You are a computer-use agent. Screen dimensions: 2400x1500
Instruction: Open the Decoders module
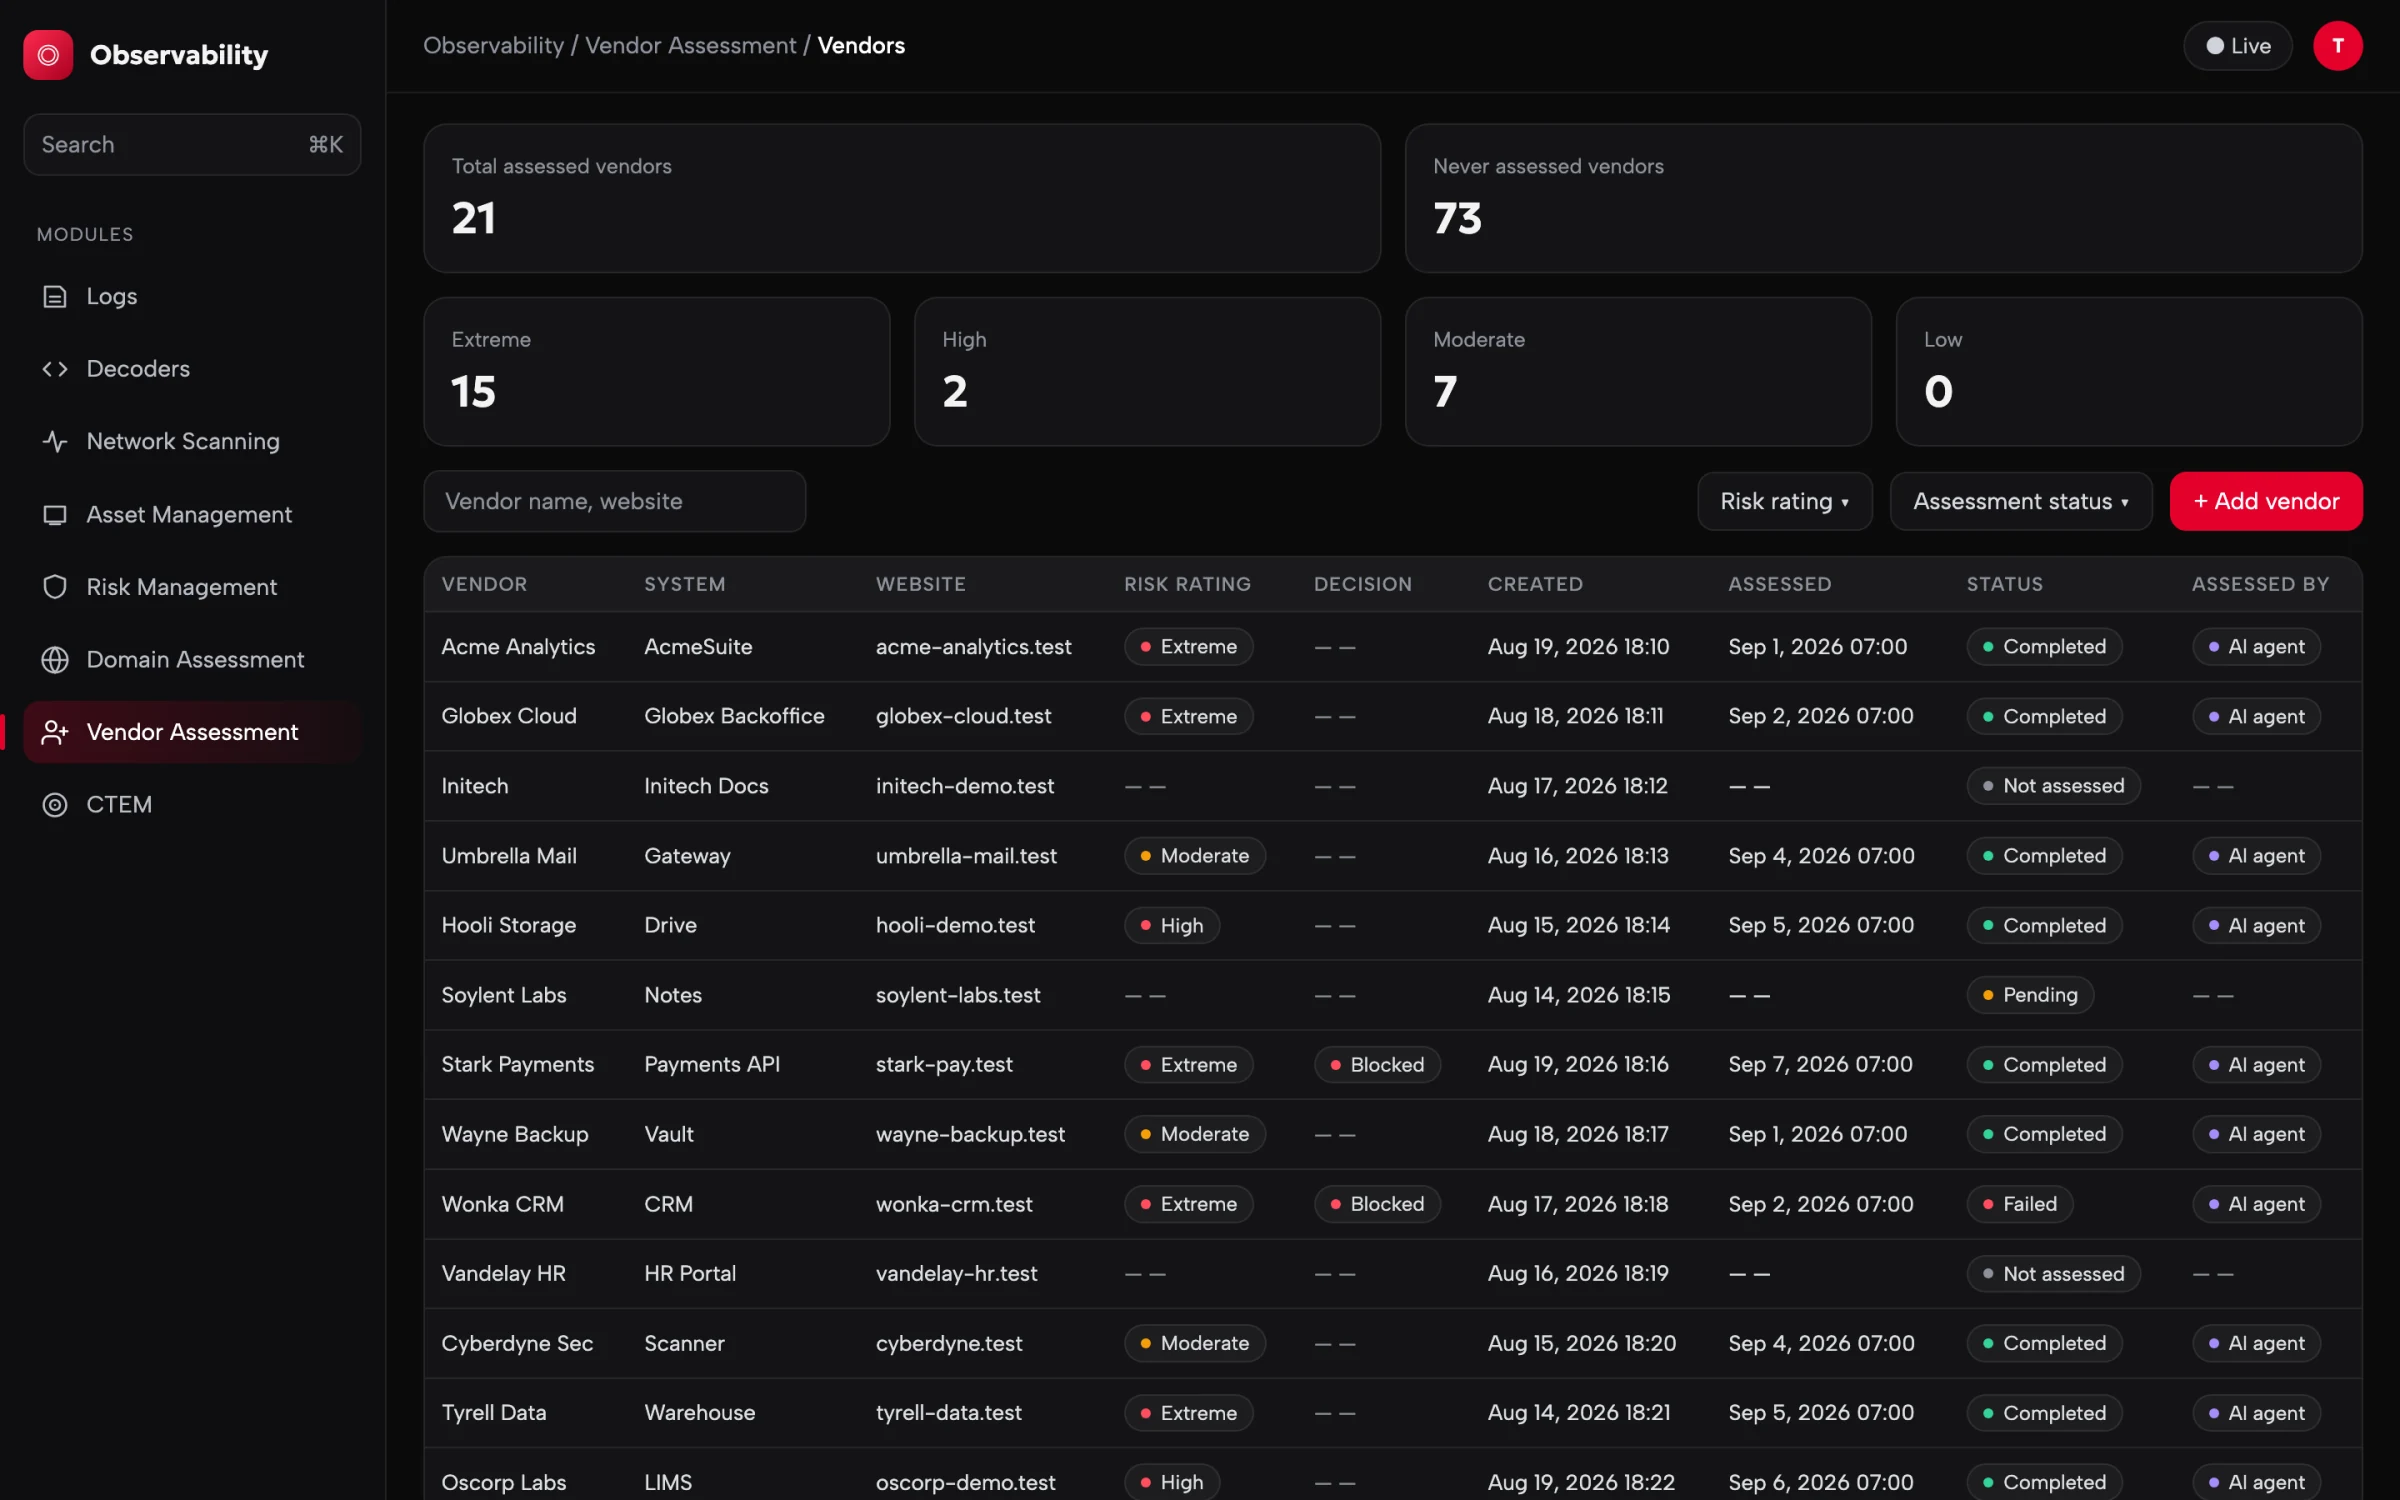tap(192, 369)
